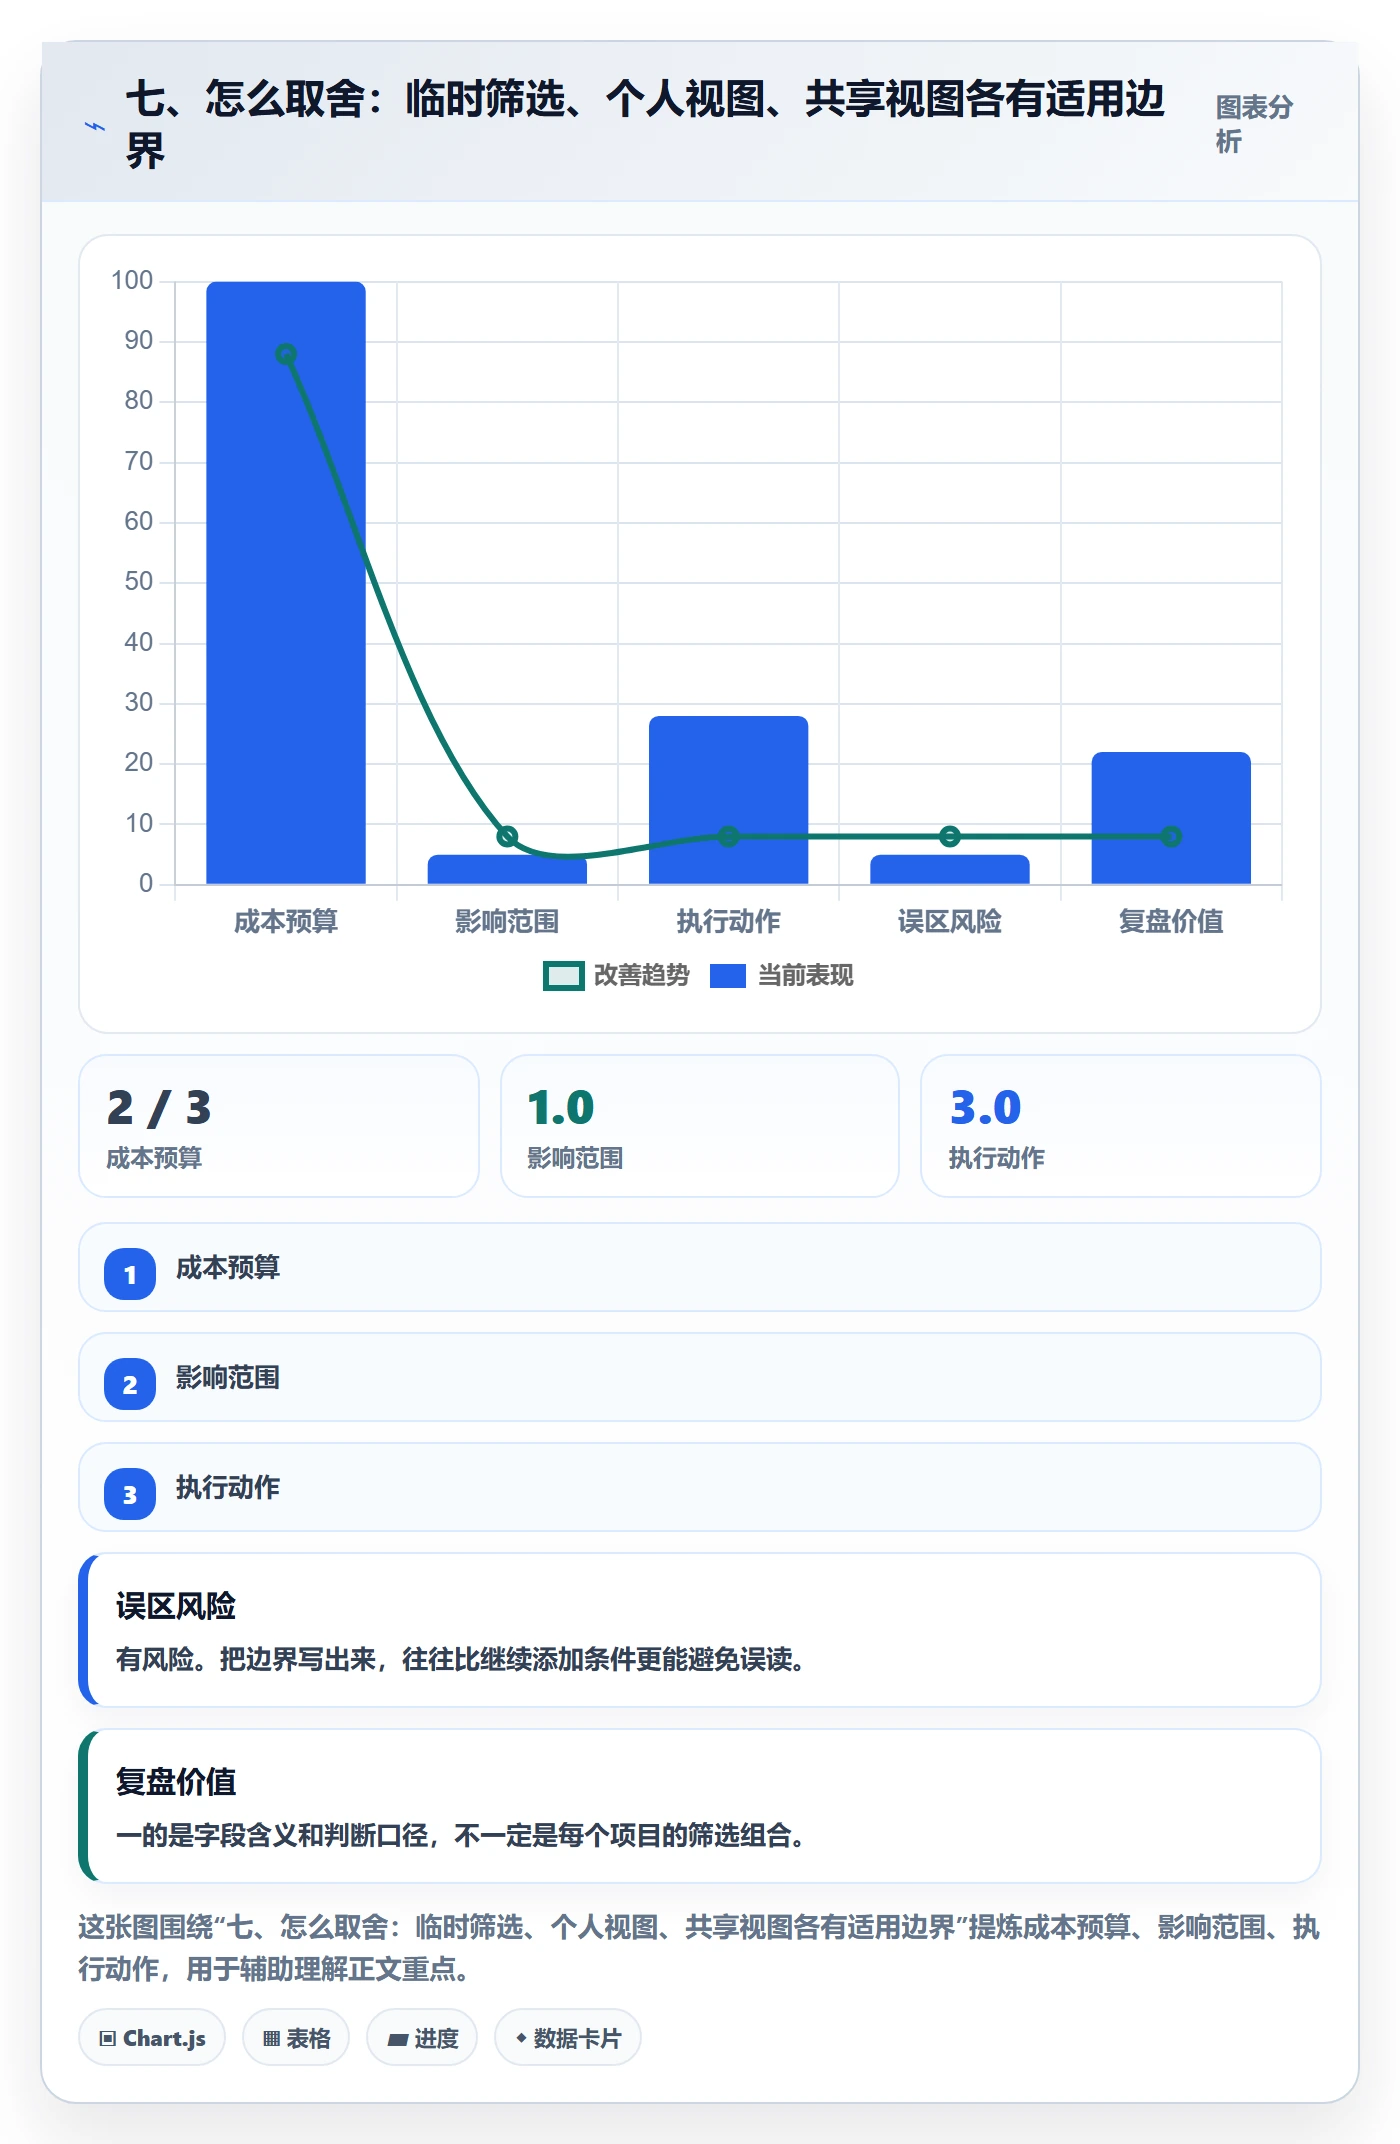This screenshot has width=1400, height=2144.
Task: Click the short 误区风险 bar in chart
Action: tap(950, 869)
